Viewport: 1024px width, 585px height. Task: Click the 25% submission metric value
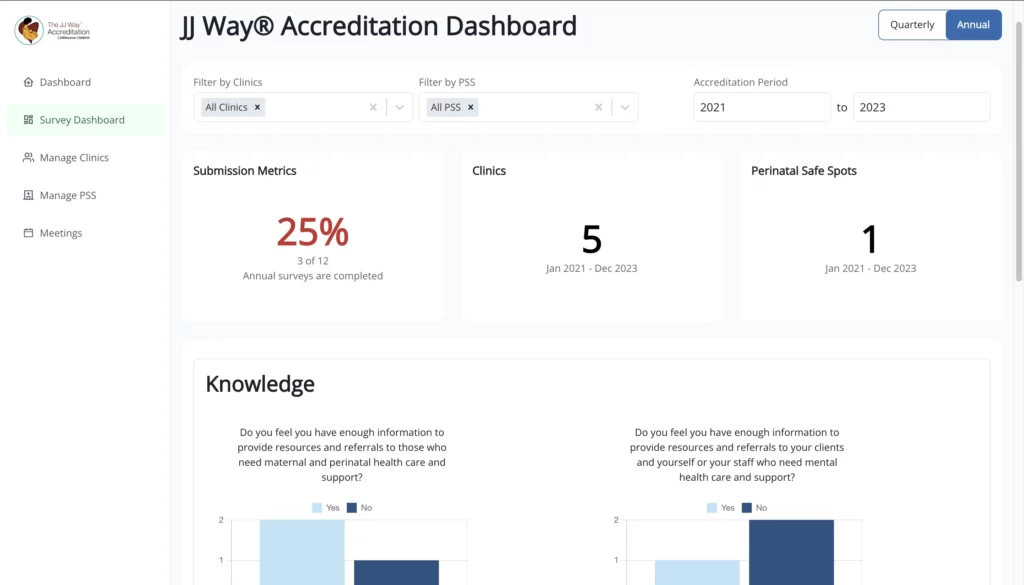pyautogui.click(x=313, y=232)
